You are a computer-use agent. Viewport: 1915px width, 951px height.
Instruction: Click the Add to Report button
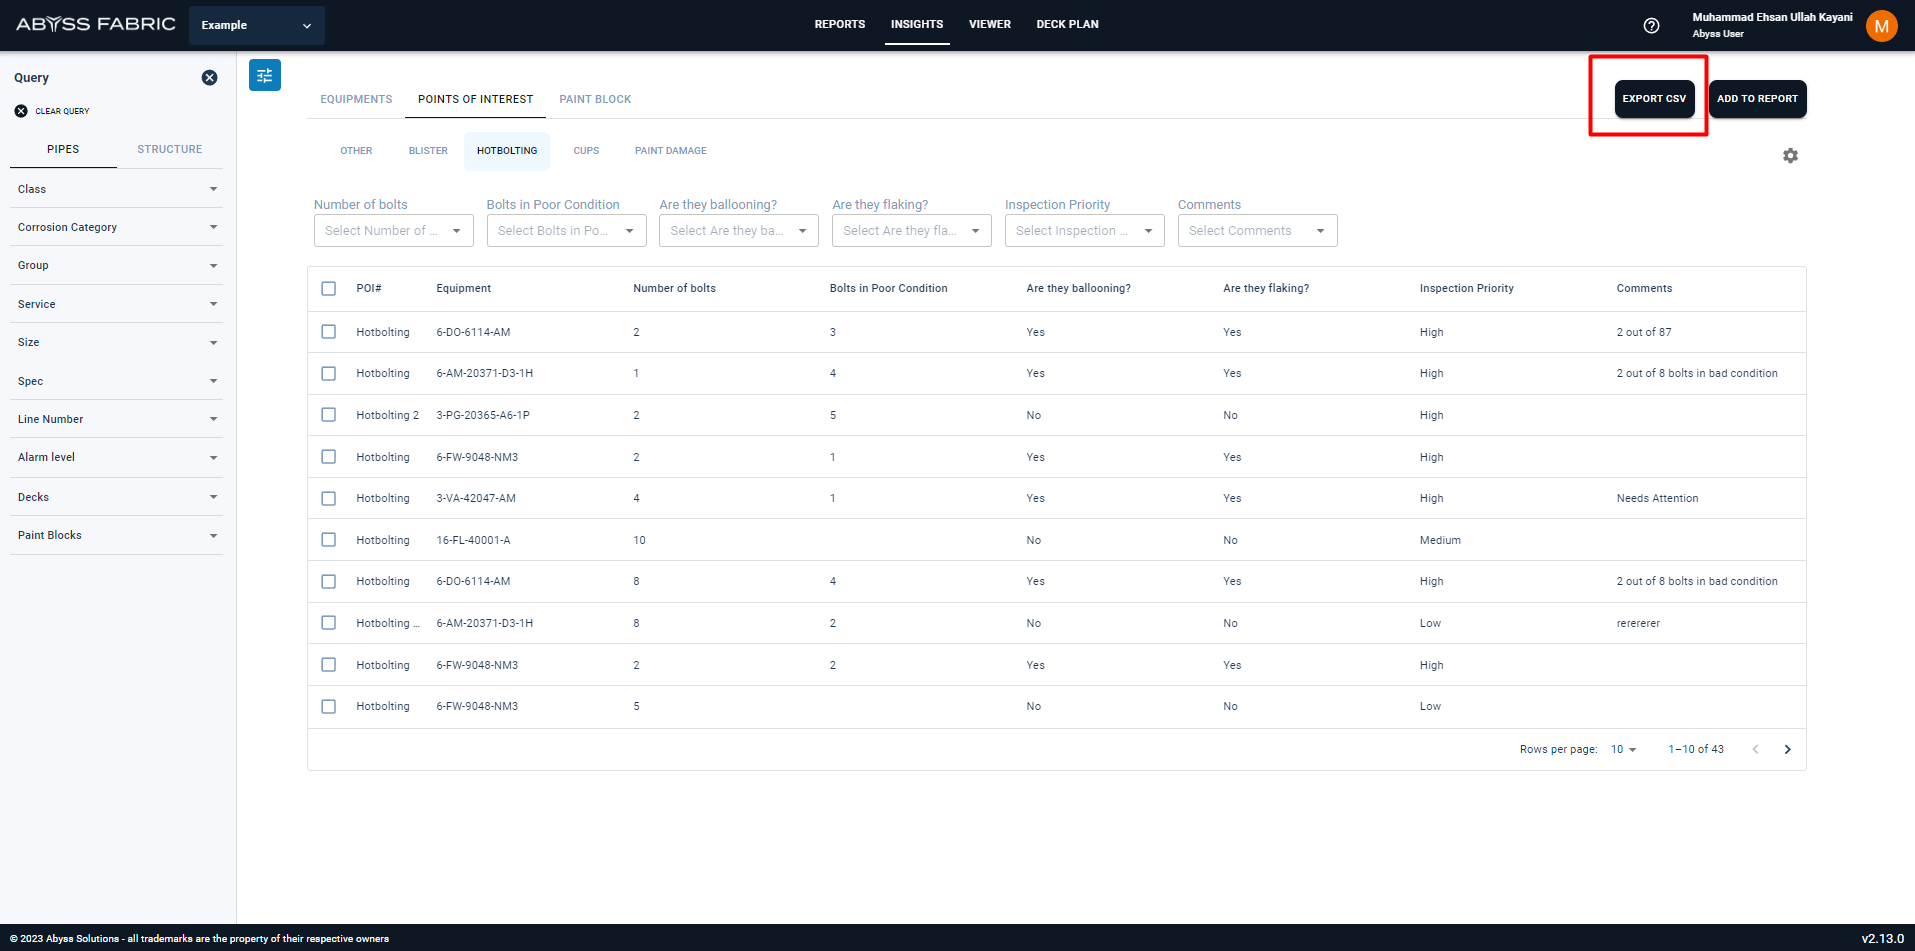(x=1757, y=99)
